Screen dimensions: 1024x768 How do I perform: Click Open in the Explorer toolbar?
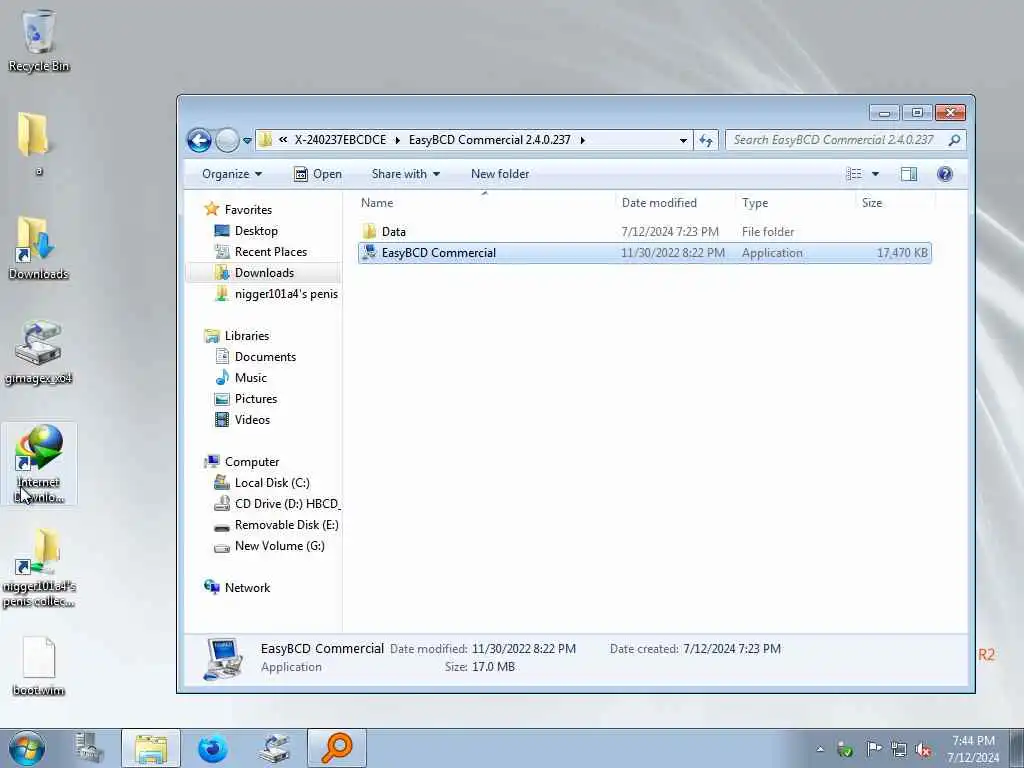point(318,174)
